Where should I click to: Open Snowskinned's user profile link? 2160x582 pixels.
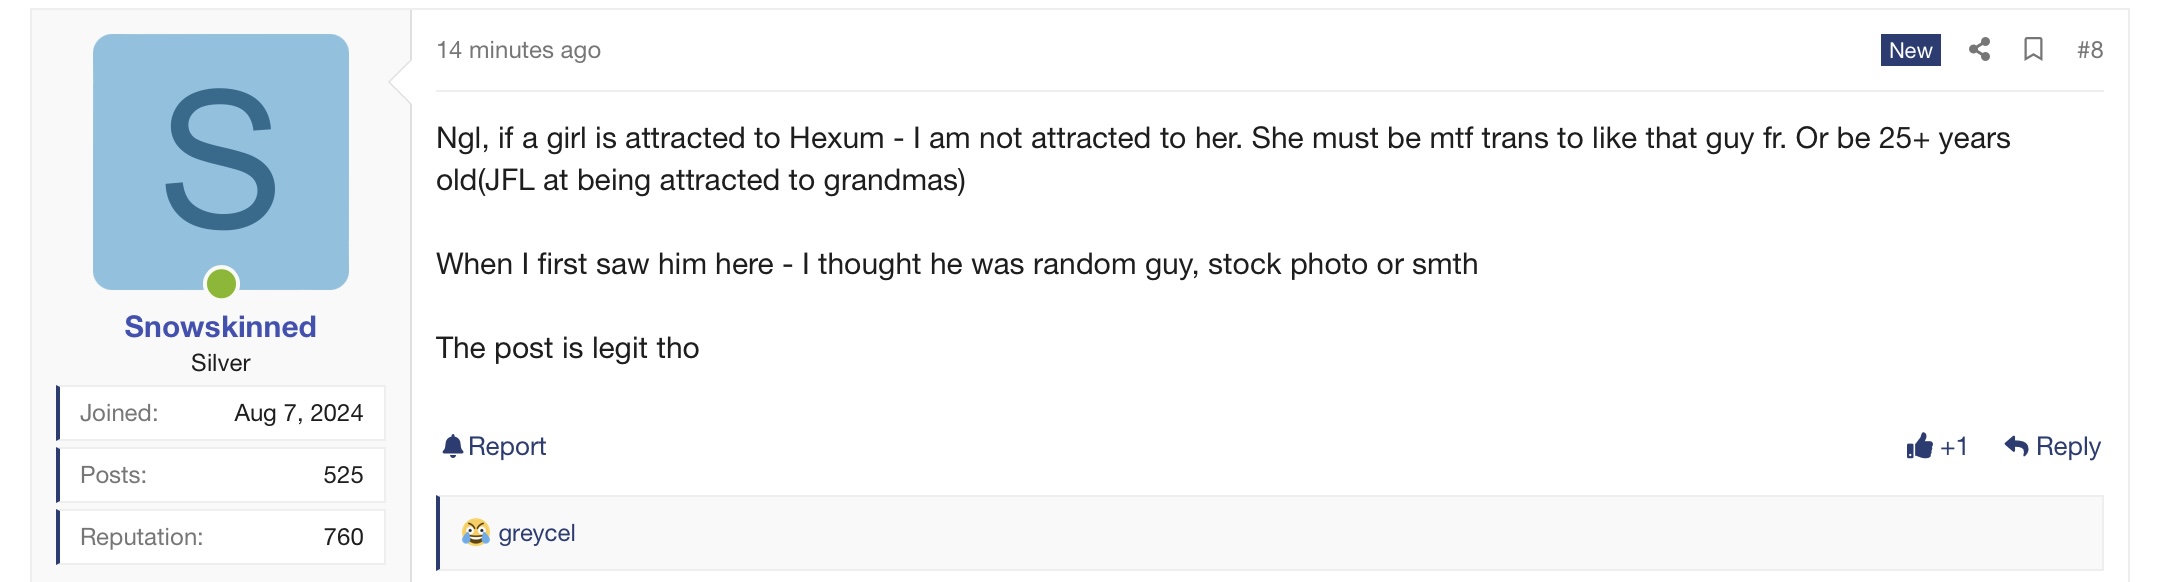[x=220, y=326]
